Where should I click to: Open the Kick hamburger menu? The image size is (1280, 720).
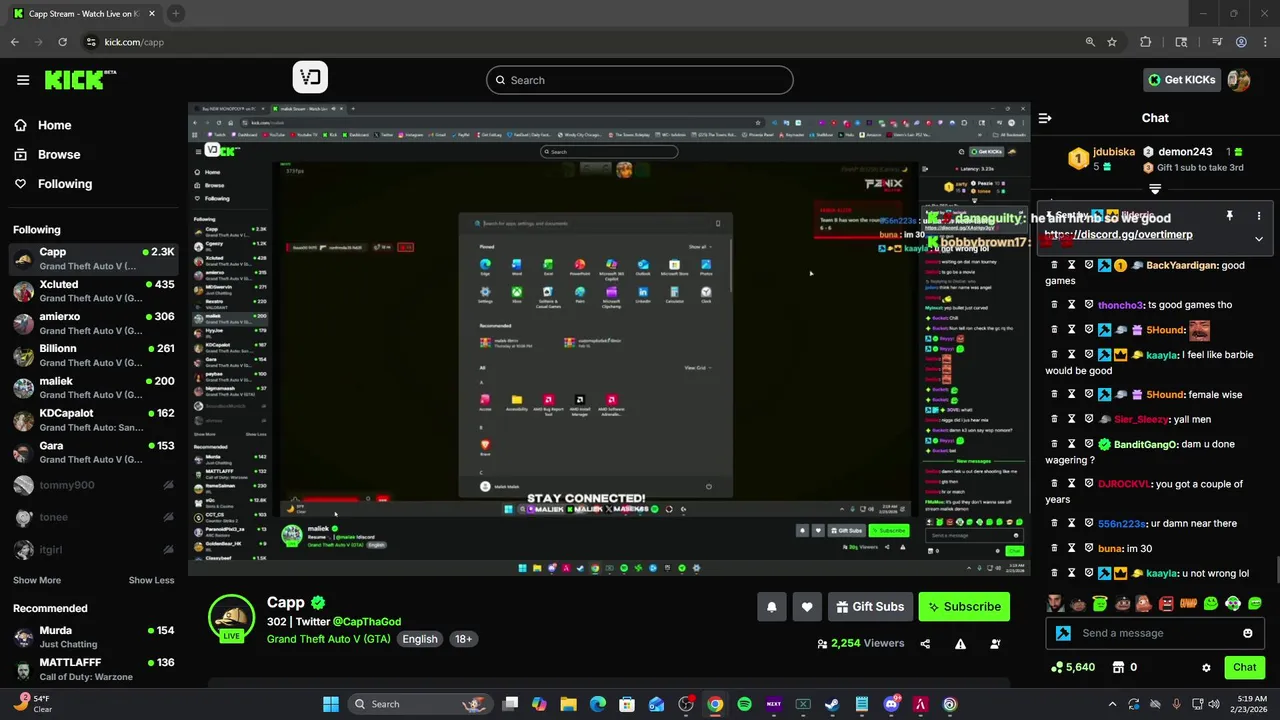[x=23, y=80]
